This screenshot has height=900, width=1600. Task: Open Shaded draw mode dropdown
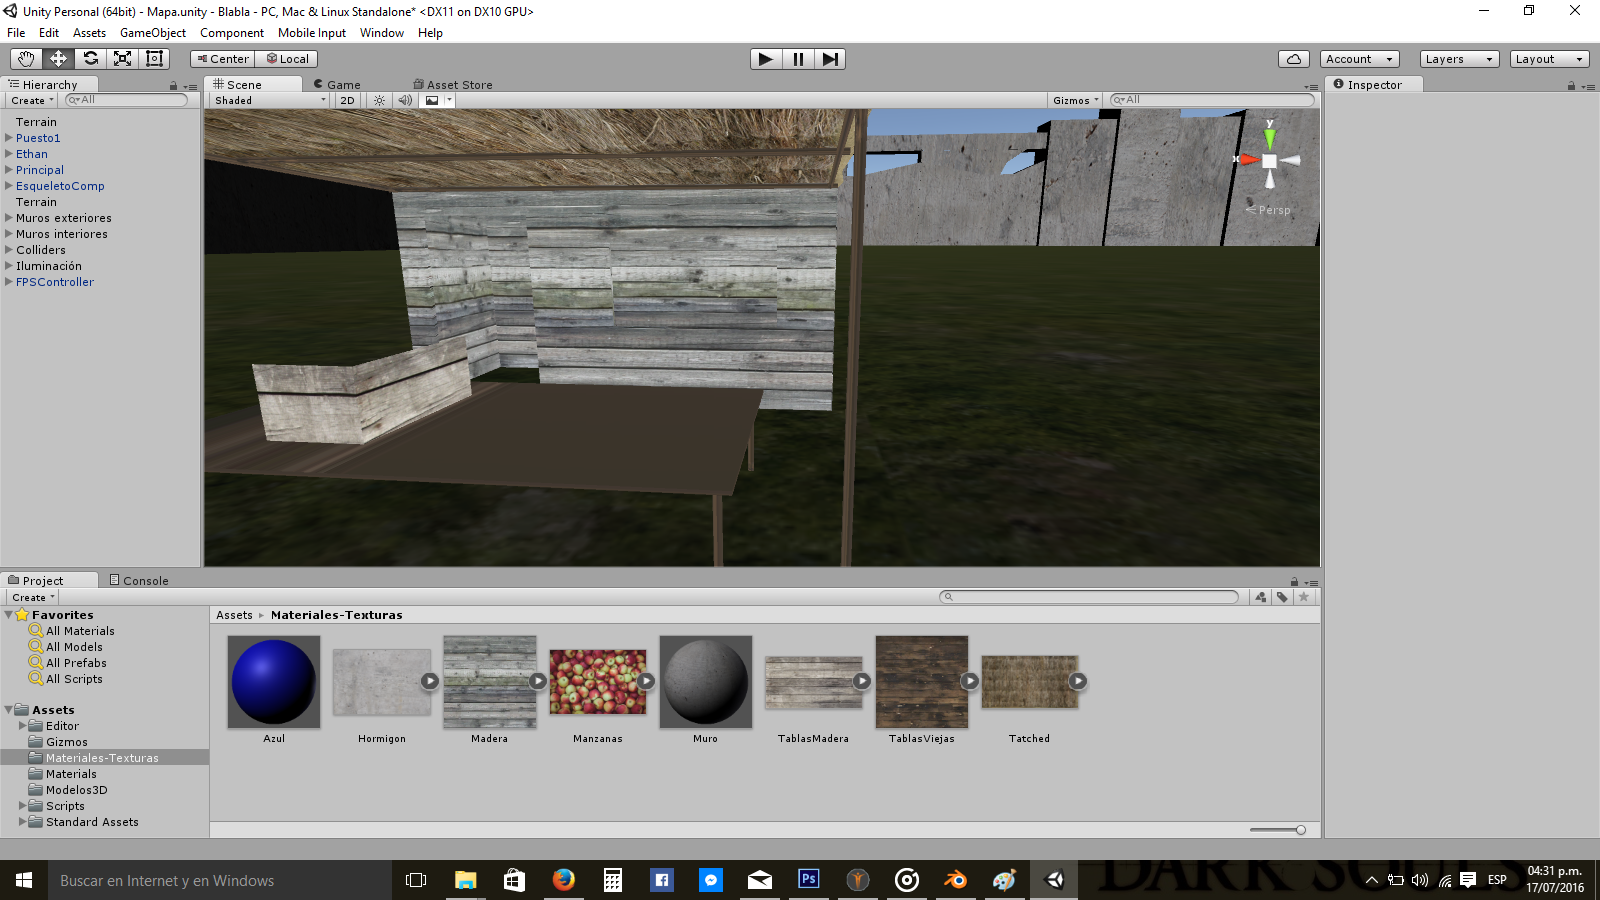point(269,100)
